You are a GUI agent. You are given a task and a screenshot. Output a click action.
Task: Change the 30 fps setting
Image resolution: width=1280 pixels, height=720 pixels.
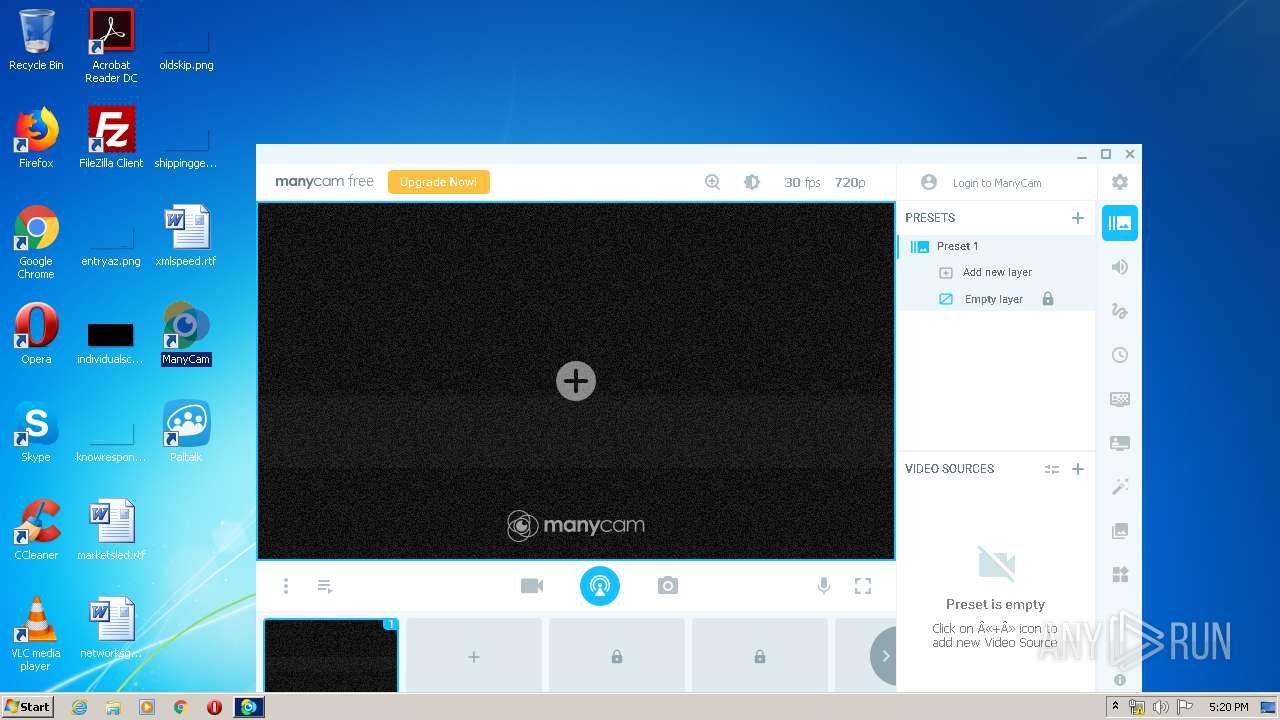(802, 182)
